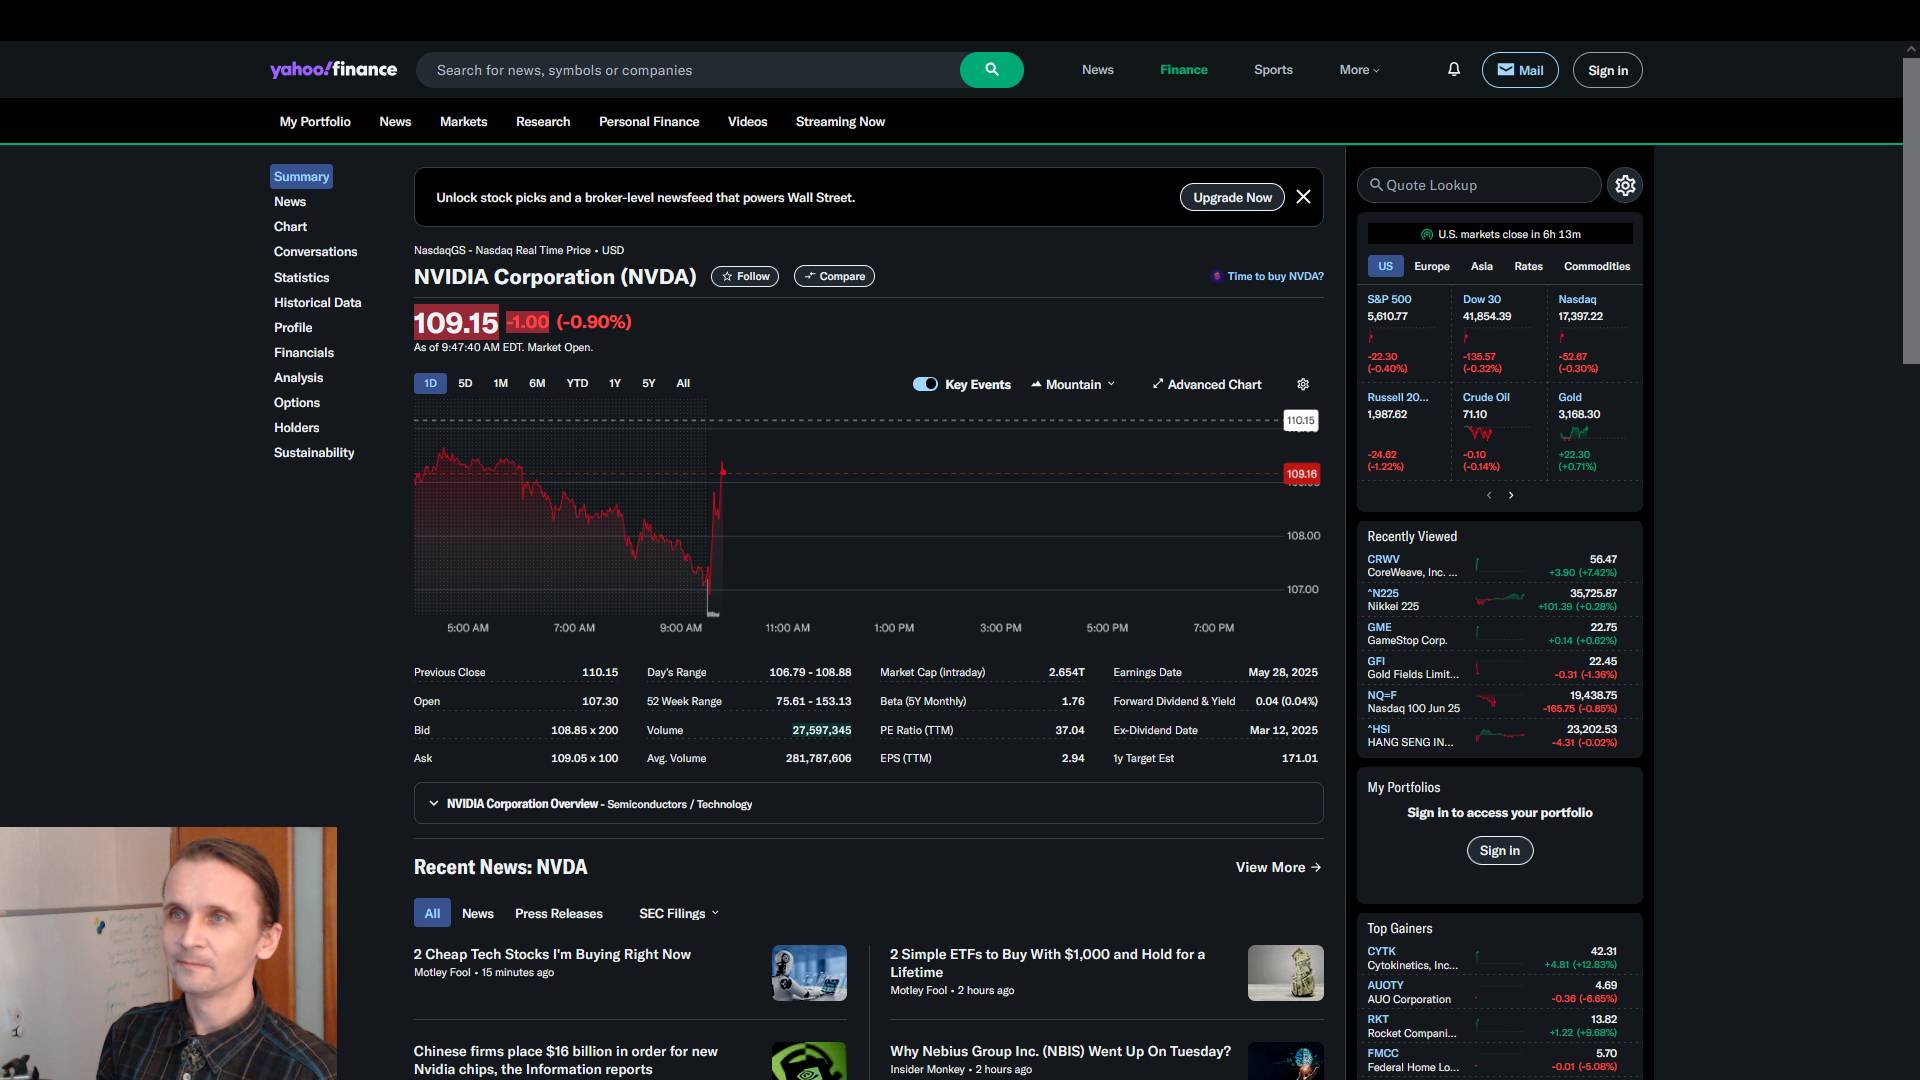Image resolution: width=1920 pixels, height=1080 pixels.
Task: Close the Upgrade Now banner
Action: click(1303, 197)
